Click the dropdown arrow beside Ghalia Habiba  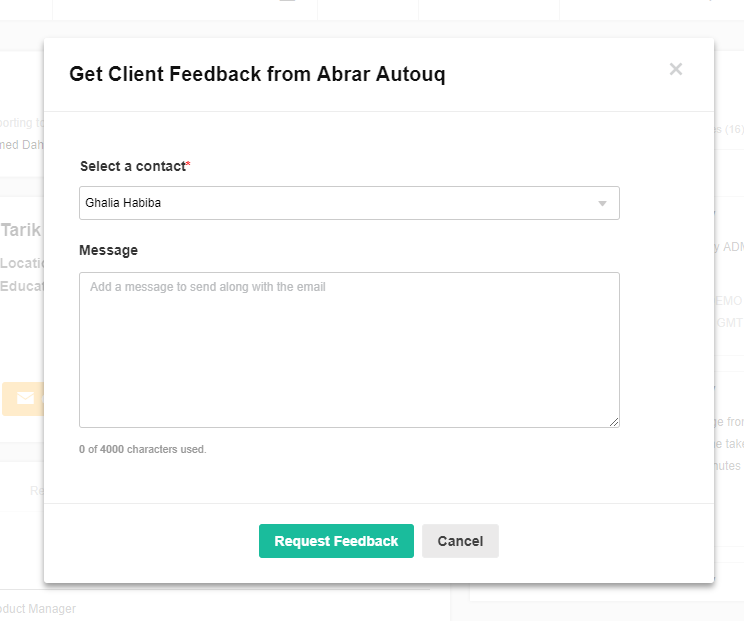point(602,204)
